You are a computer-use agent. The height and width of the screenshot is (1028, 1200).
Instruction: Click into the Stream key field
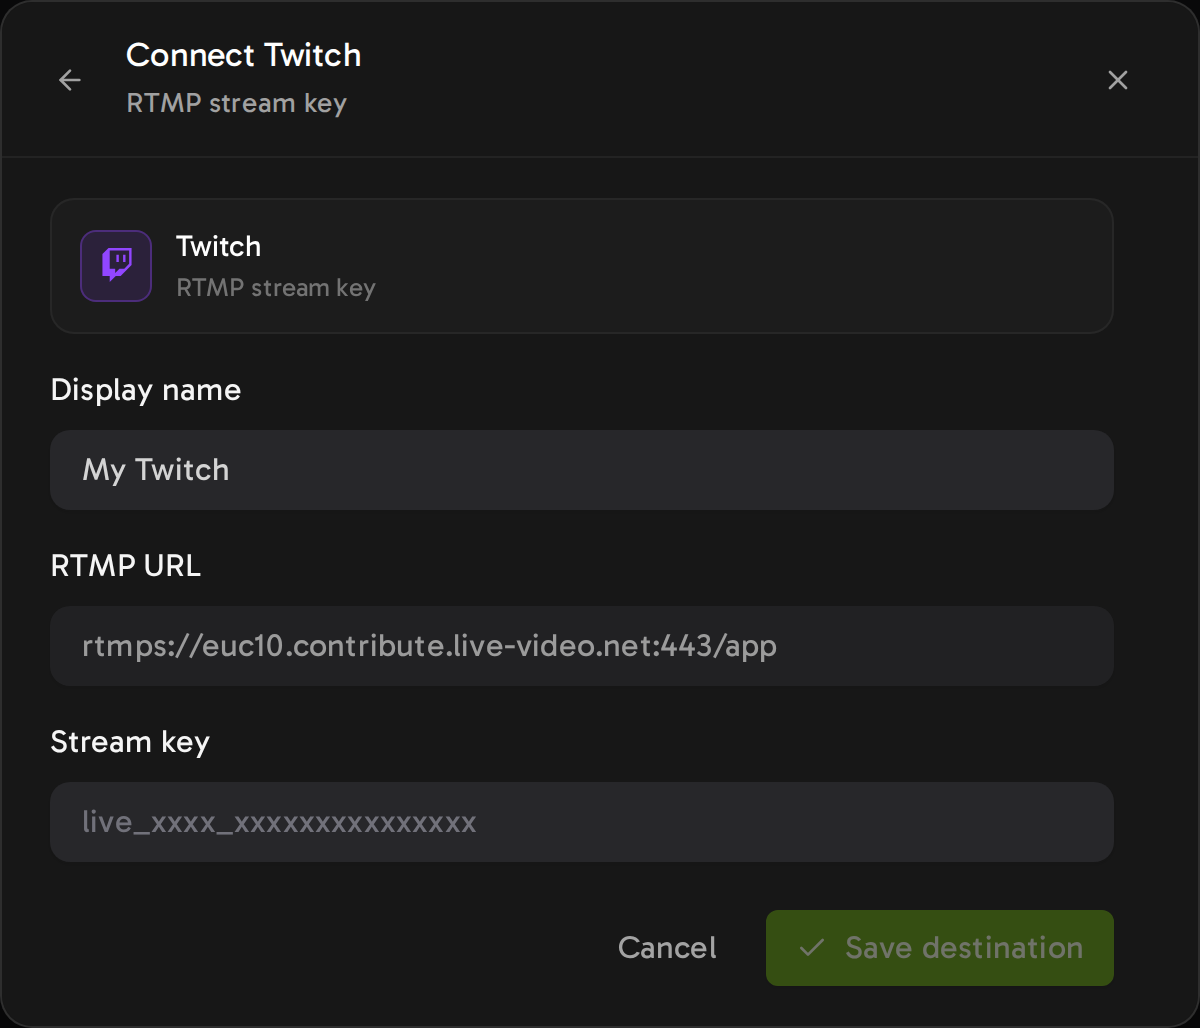582,822
